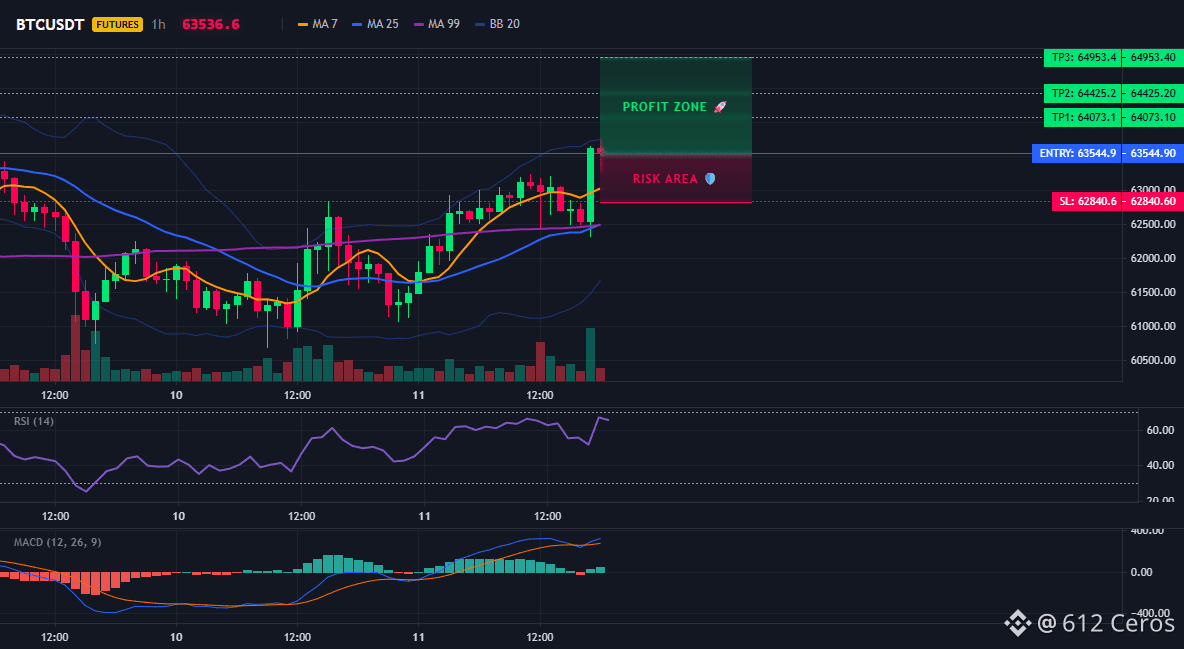This screenshot has height=649, width=1184.
Task: Toggle the MA 25 legend indicator
Action: (x=375, y=24)
